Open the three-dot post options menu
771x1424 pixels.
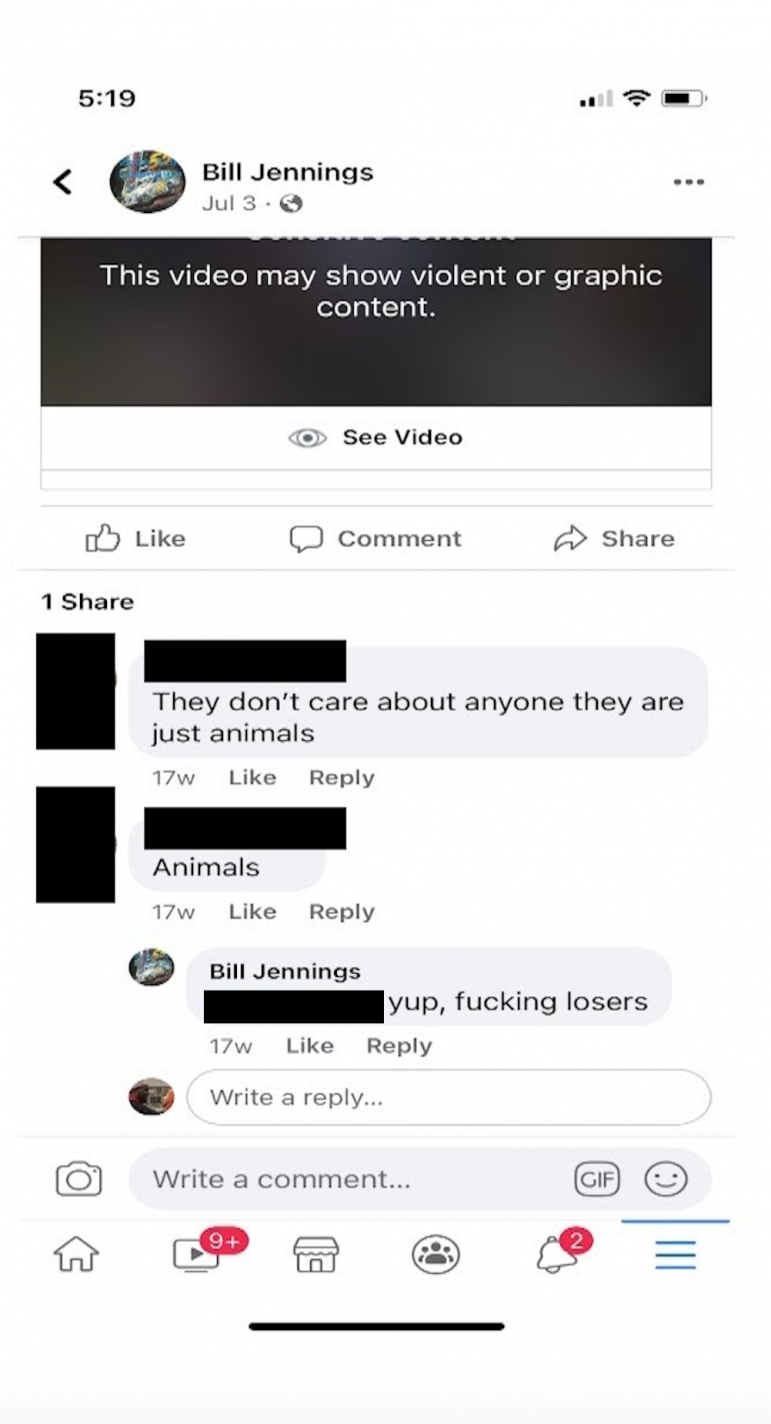[x=688, y=182]
